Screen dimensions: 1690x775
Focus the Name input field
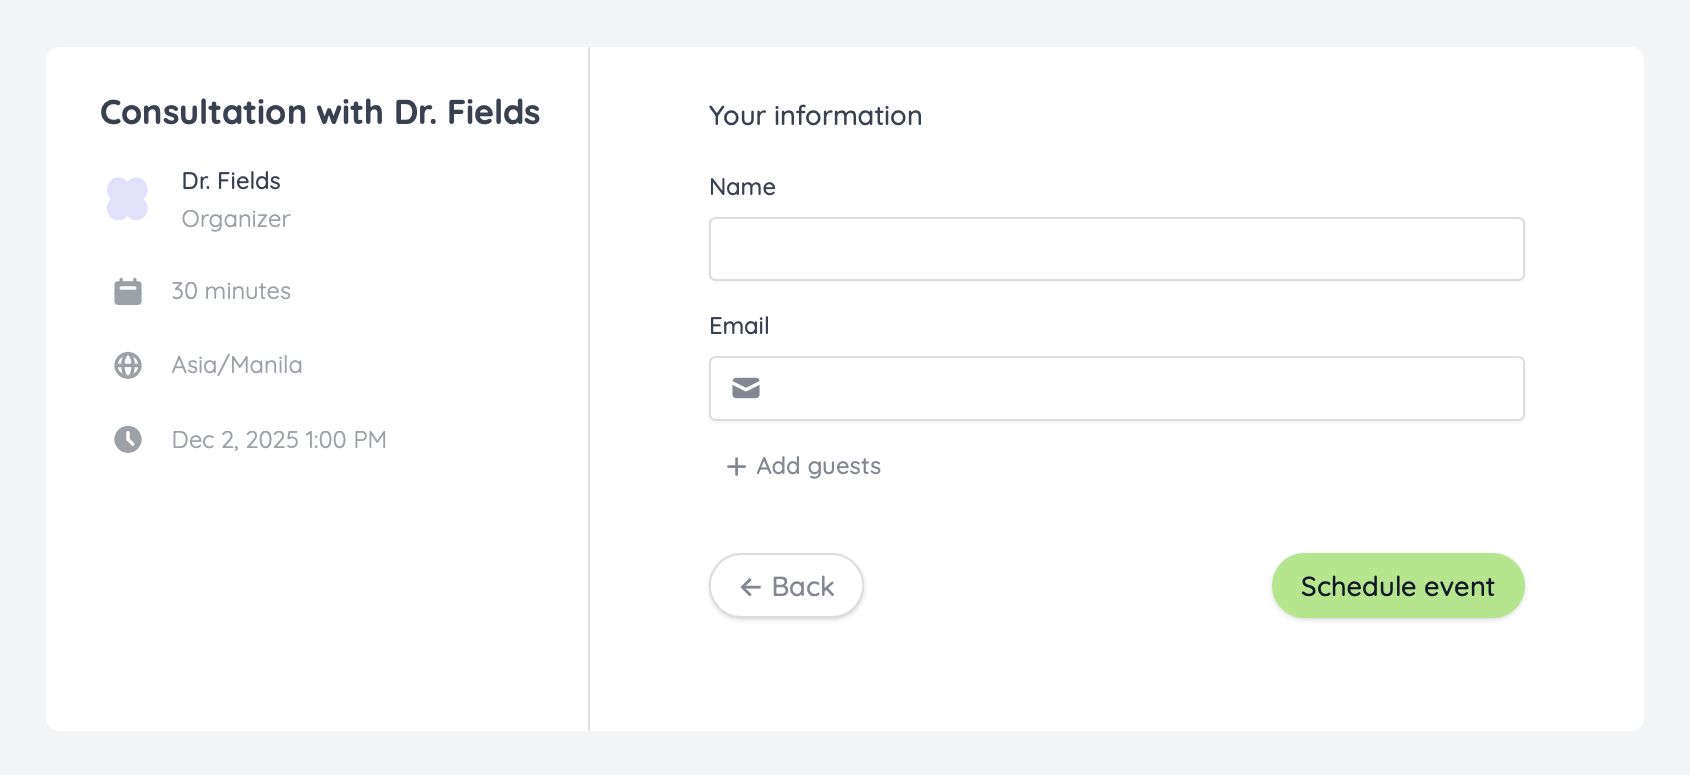[1116, 249]
